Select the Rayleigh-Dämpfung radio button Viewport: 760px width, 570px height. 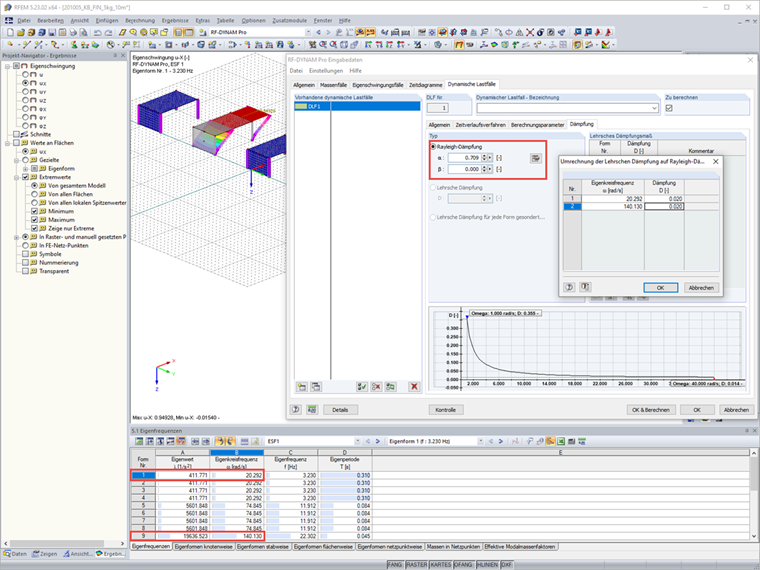(433, 146)
